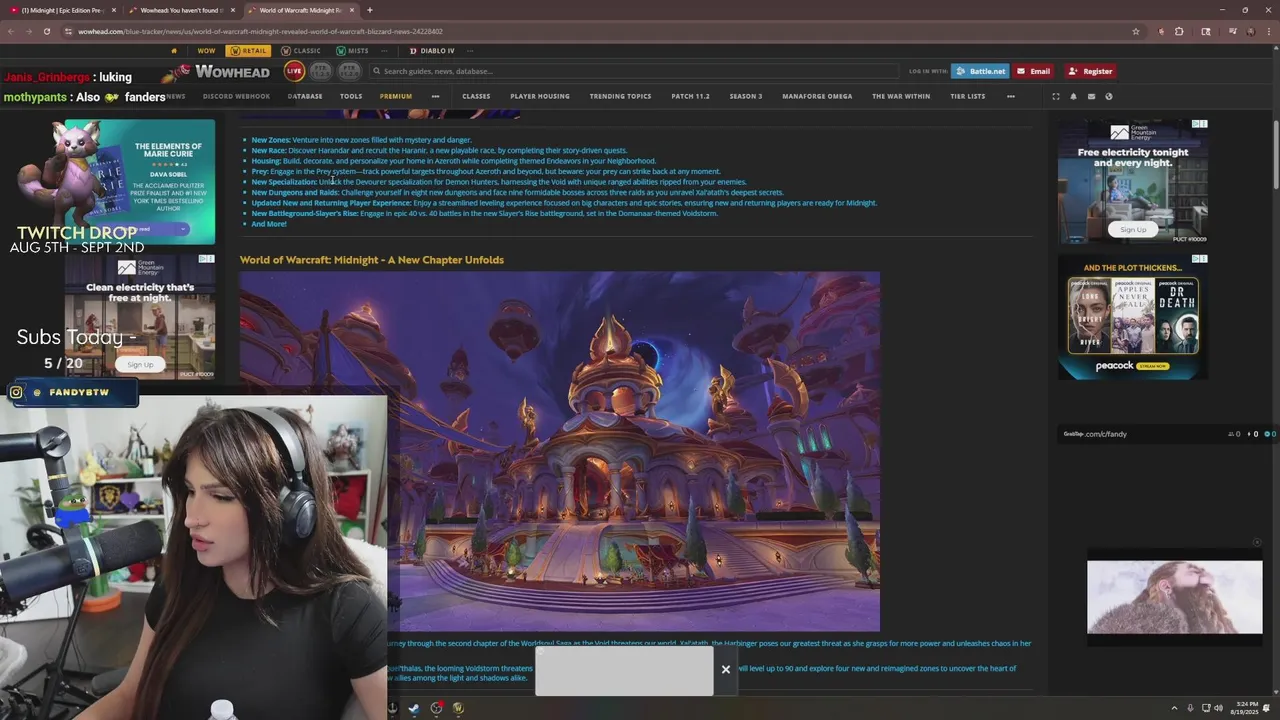Open Steam from the taskbar

[413, 708]
